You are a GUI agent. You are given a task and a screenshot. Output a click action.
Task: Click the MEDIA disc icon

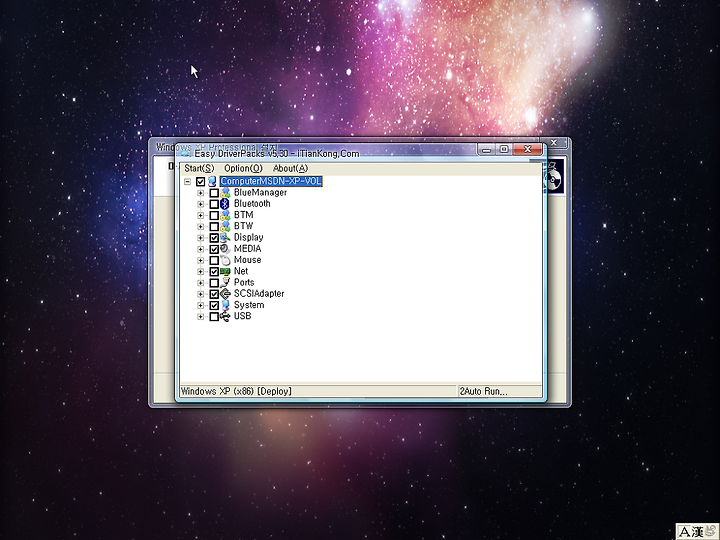coord(225,249)
